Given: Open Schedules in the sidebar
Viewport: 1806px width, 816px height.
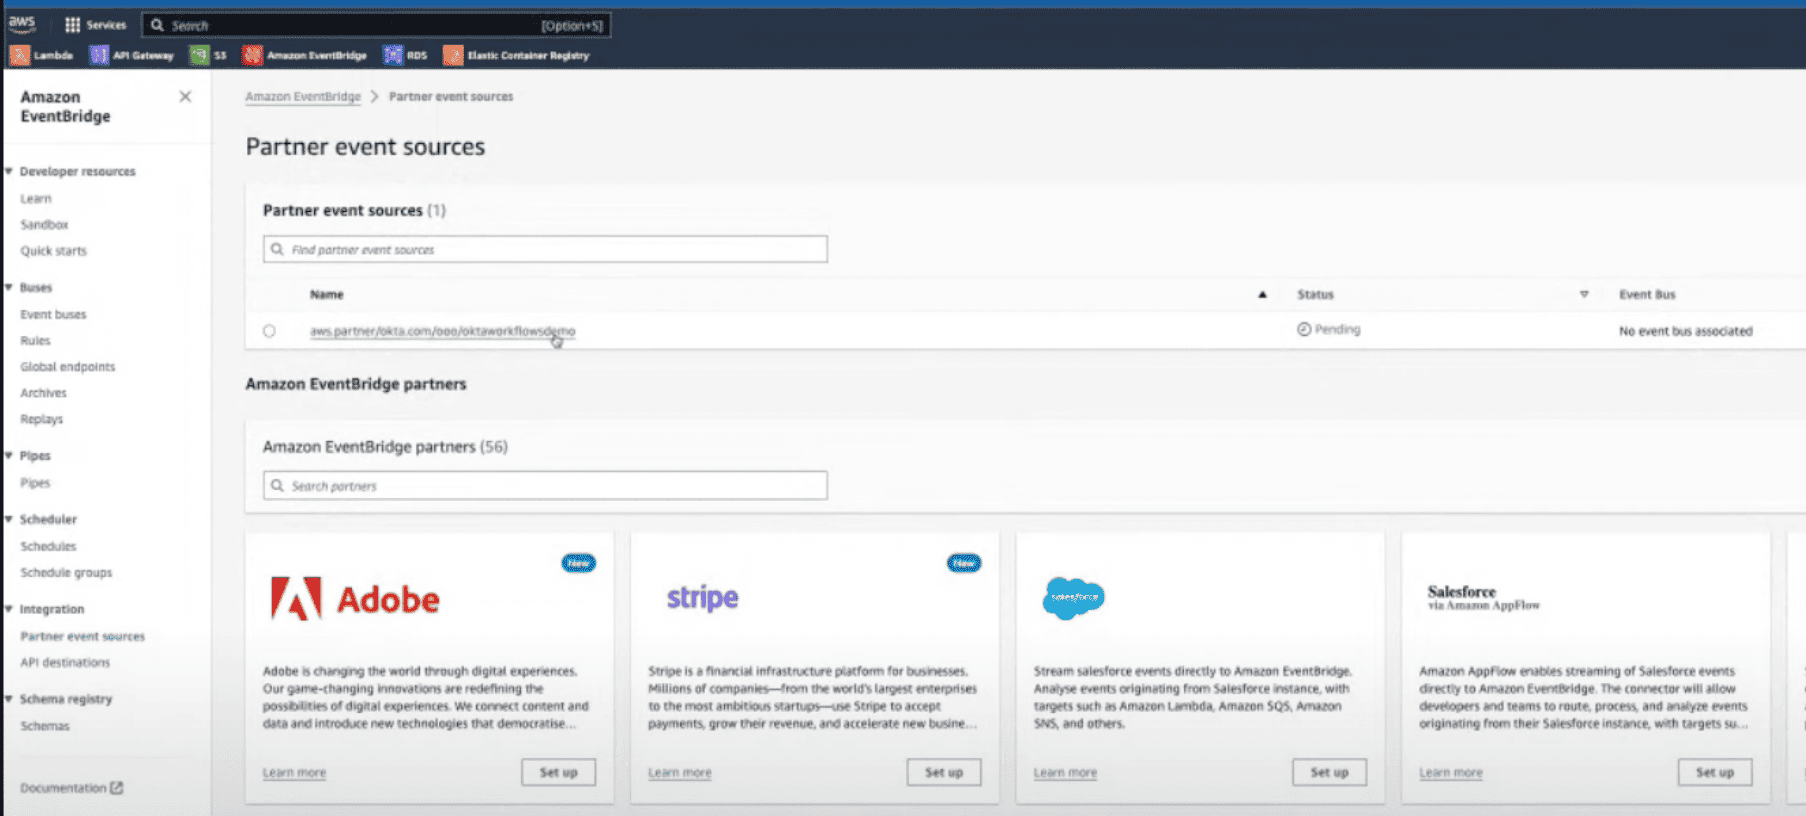Looking at the screenshot, I should (48, 546).
